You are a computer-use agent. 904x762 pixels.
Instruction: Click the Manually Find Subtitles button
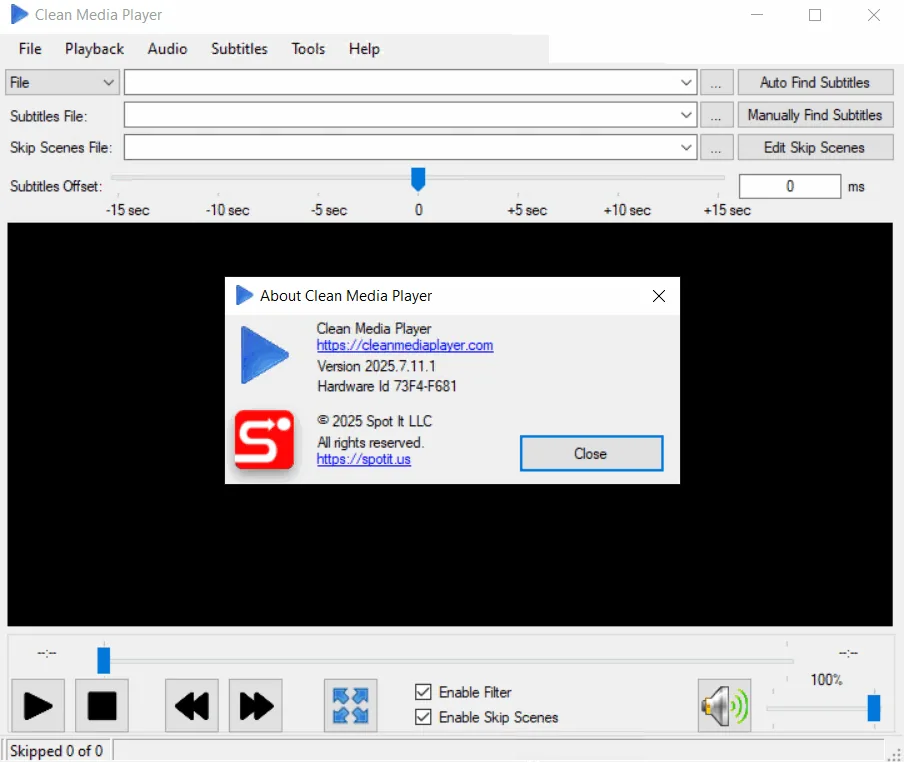(x=815, y=115)
